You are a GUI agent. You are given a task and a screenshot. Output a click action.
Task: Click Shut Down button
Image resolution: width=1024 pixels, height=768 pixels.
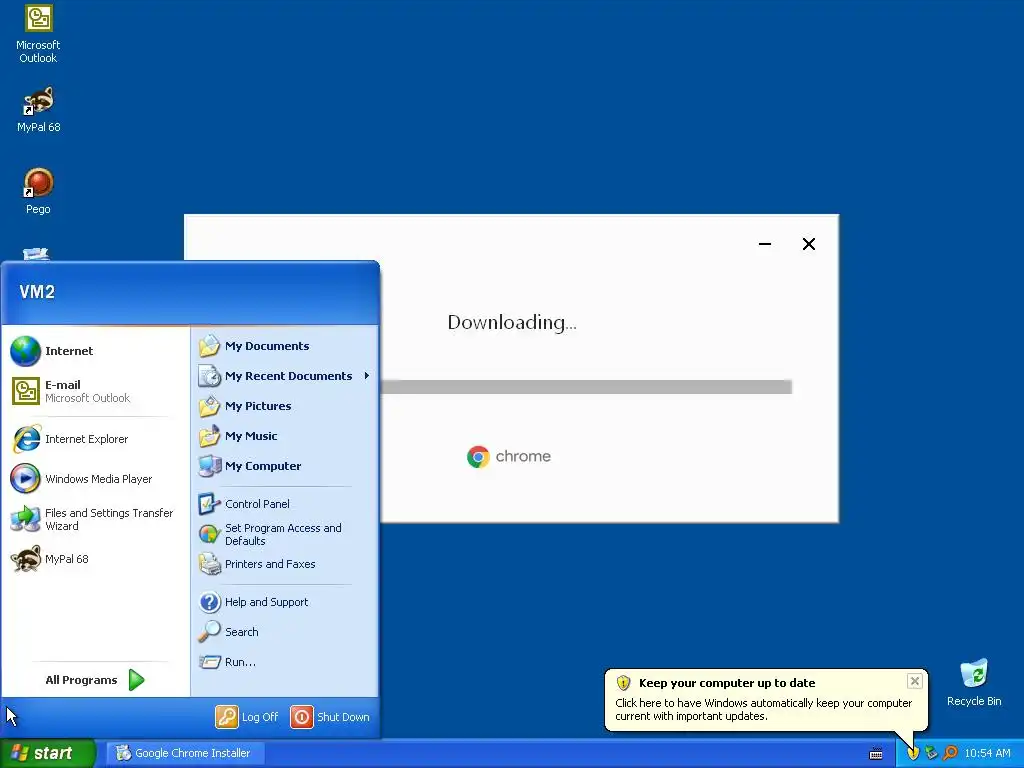click(330, 717)
